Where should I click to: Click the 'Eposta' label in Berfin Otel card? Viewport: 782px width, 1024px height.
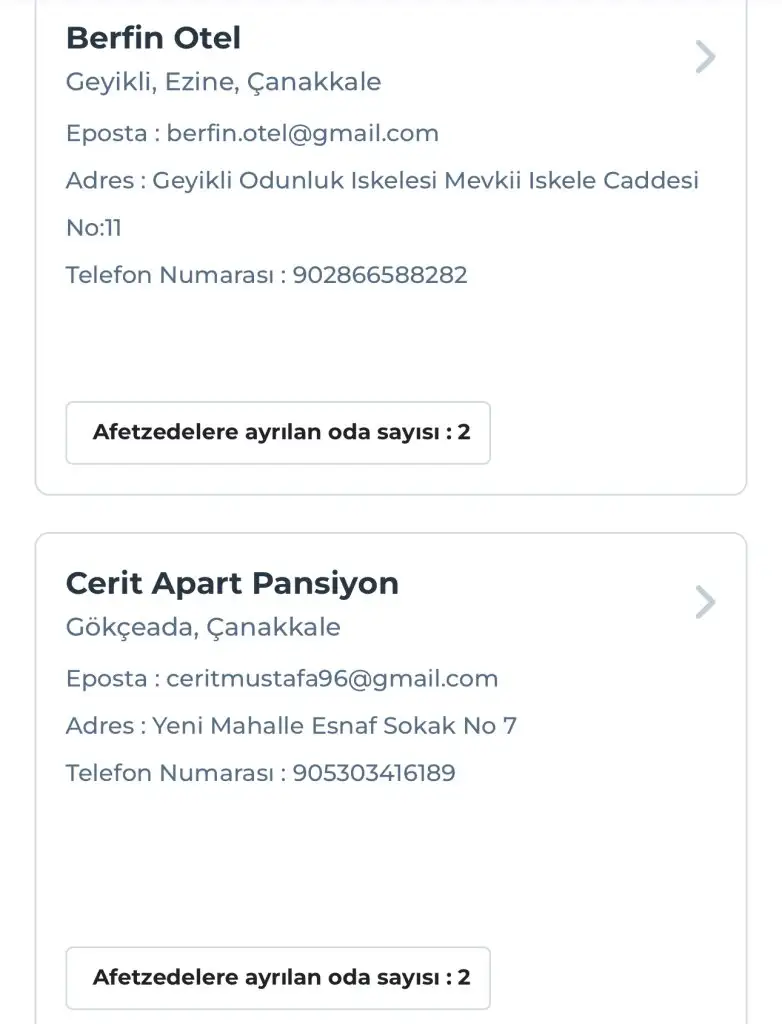click(106, 133)
